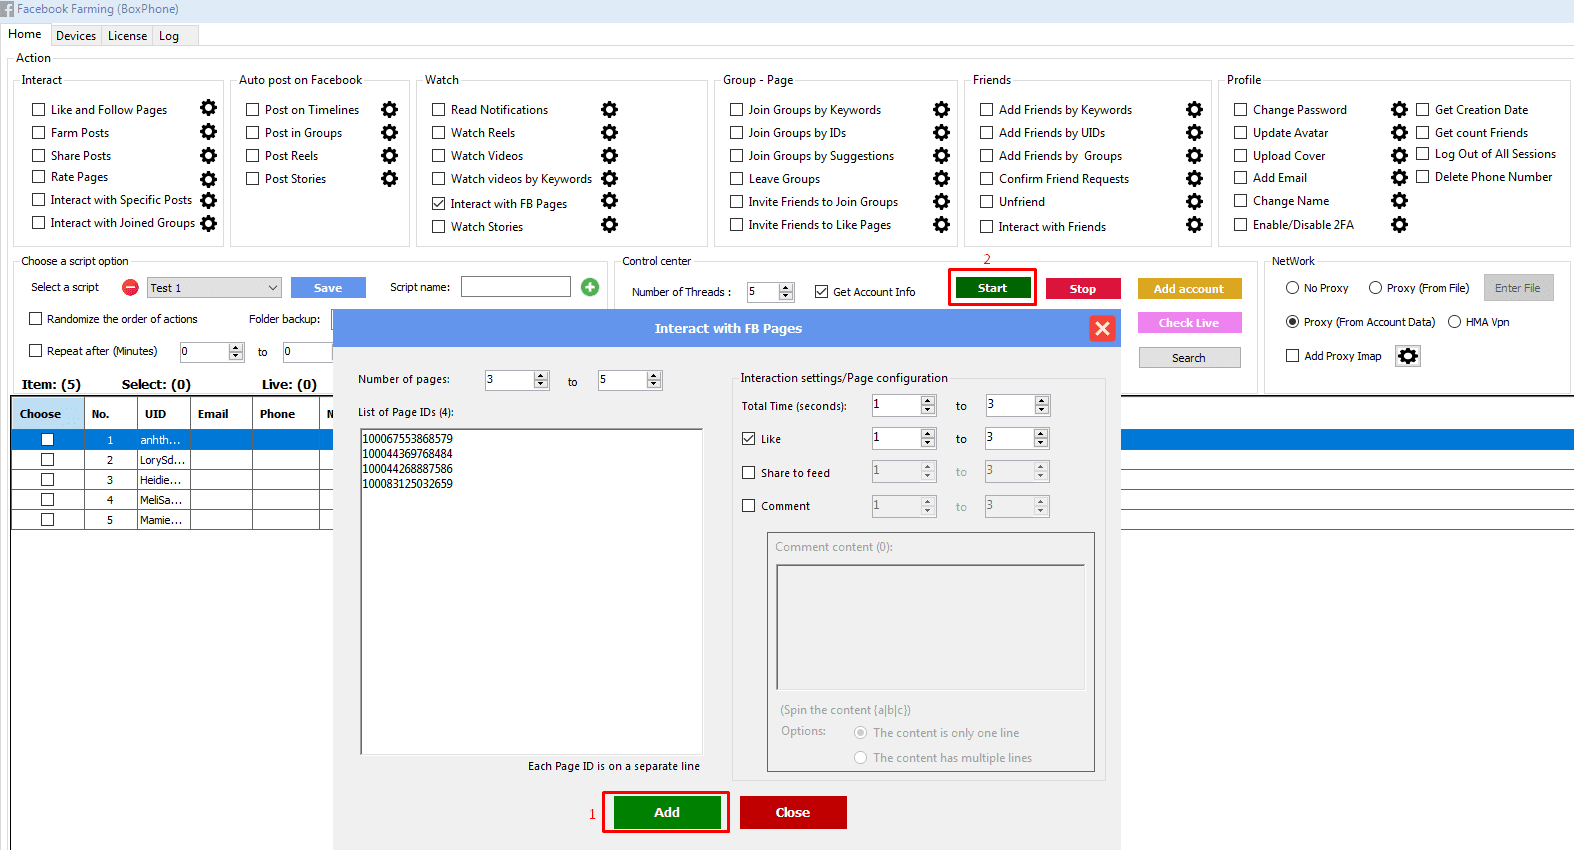Open Add Proxy Imap settings gear

point(1408,356)
